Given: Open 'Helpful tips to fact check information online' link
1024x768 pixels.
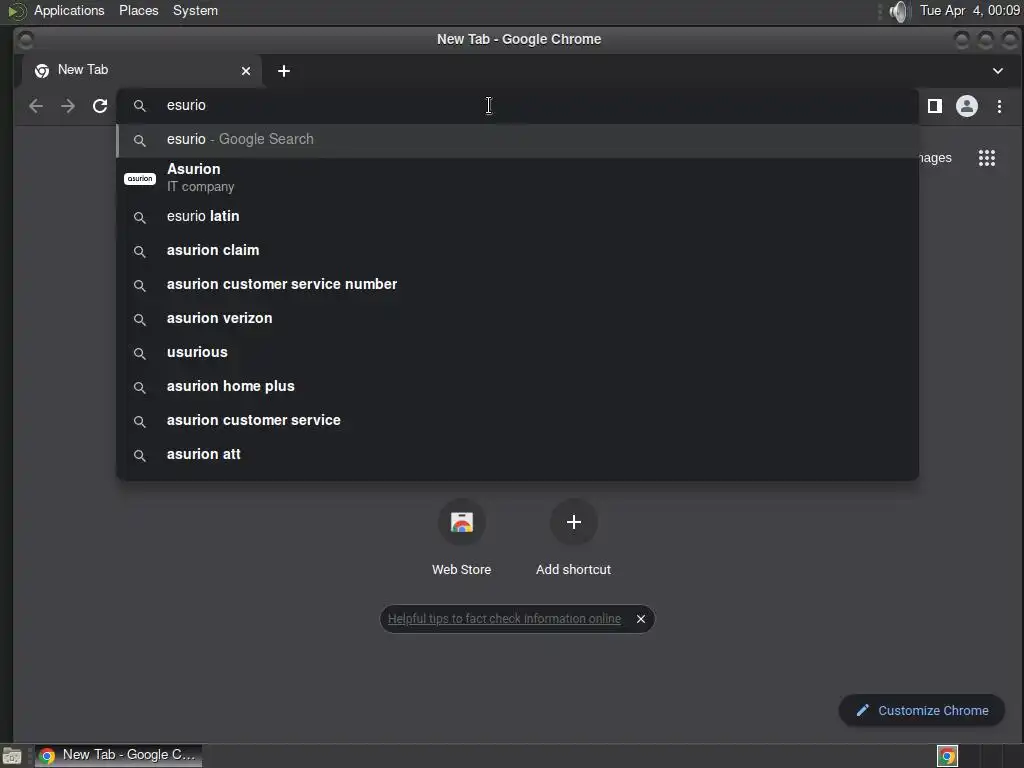Looking at the screenshot, I should [504, 618].
